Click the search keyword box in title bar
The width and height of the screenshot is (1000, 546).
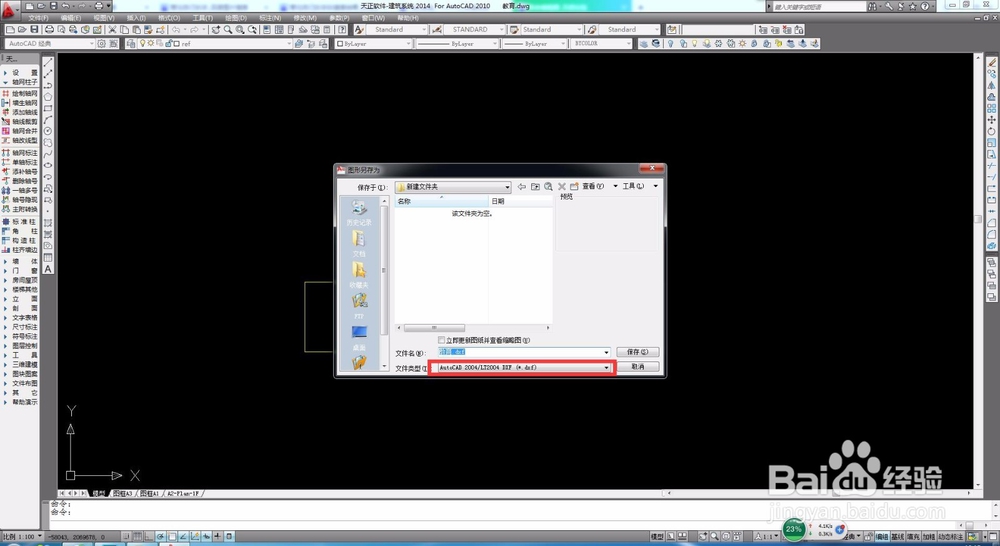click(x=820, y=6)
